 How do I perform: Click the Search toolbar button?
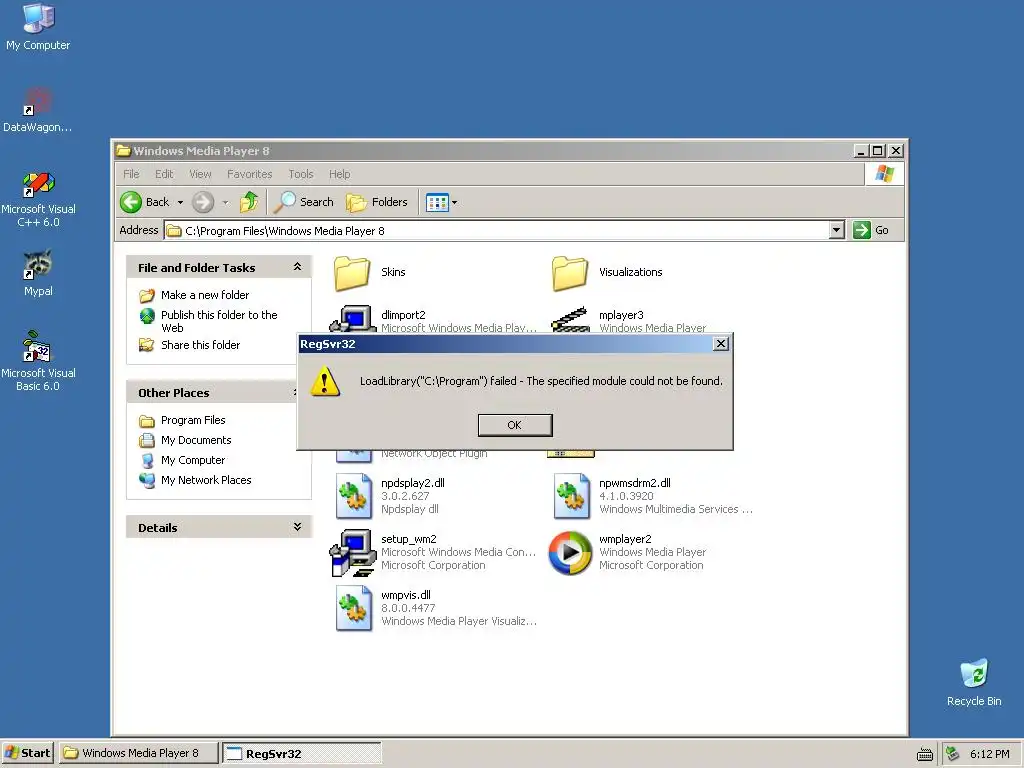304,202
